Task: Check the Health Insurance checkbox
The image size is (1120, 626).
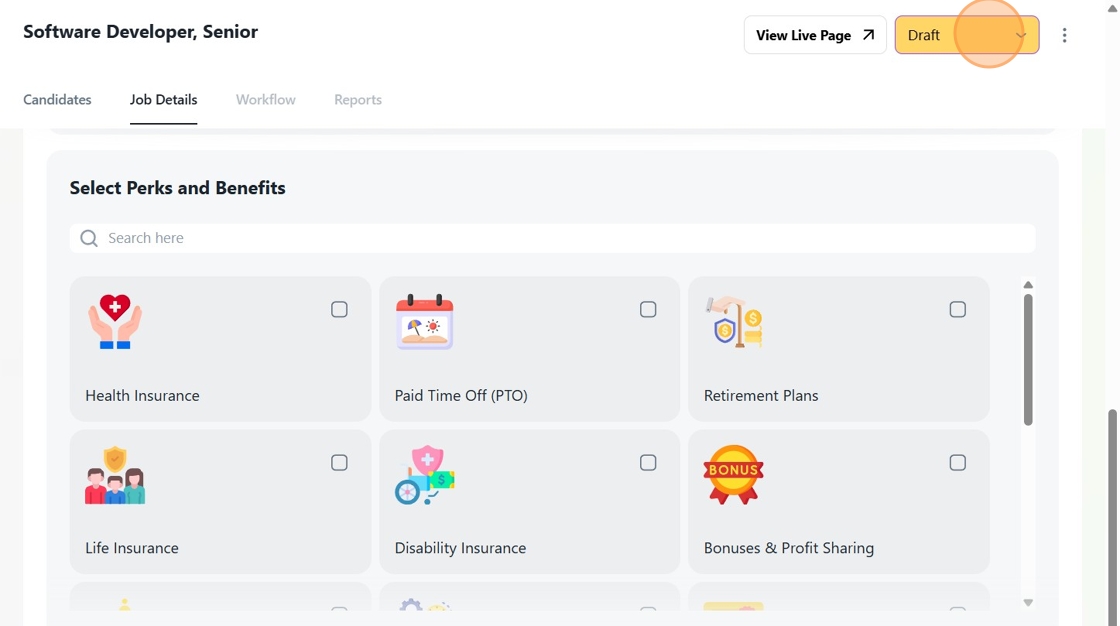Action: tap(339, 310)
